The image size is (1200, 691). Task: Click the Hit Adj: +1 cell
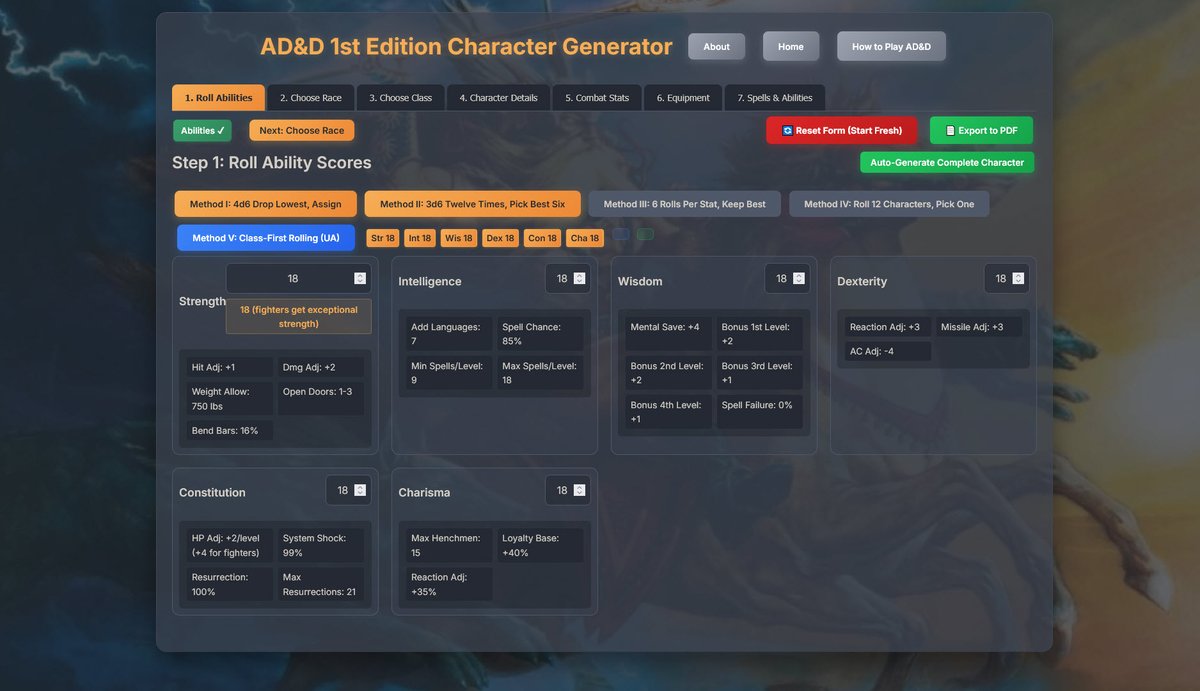[x=229, y=367]
